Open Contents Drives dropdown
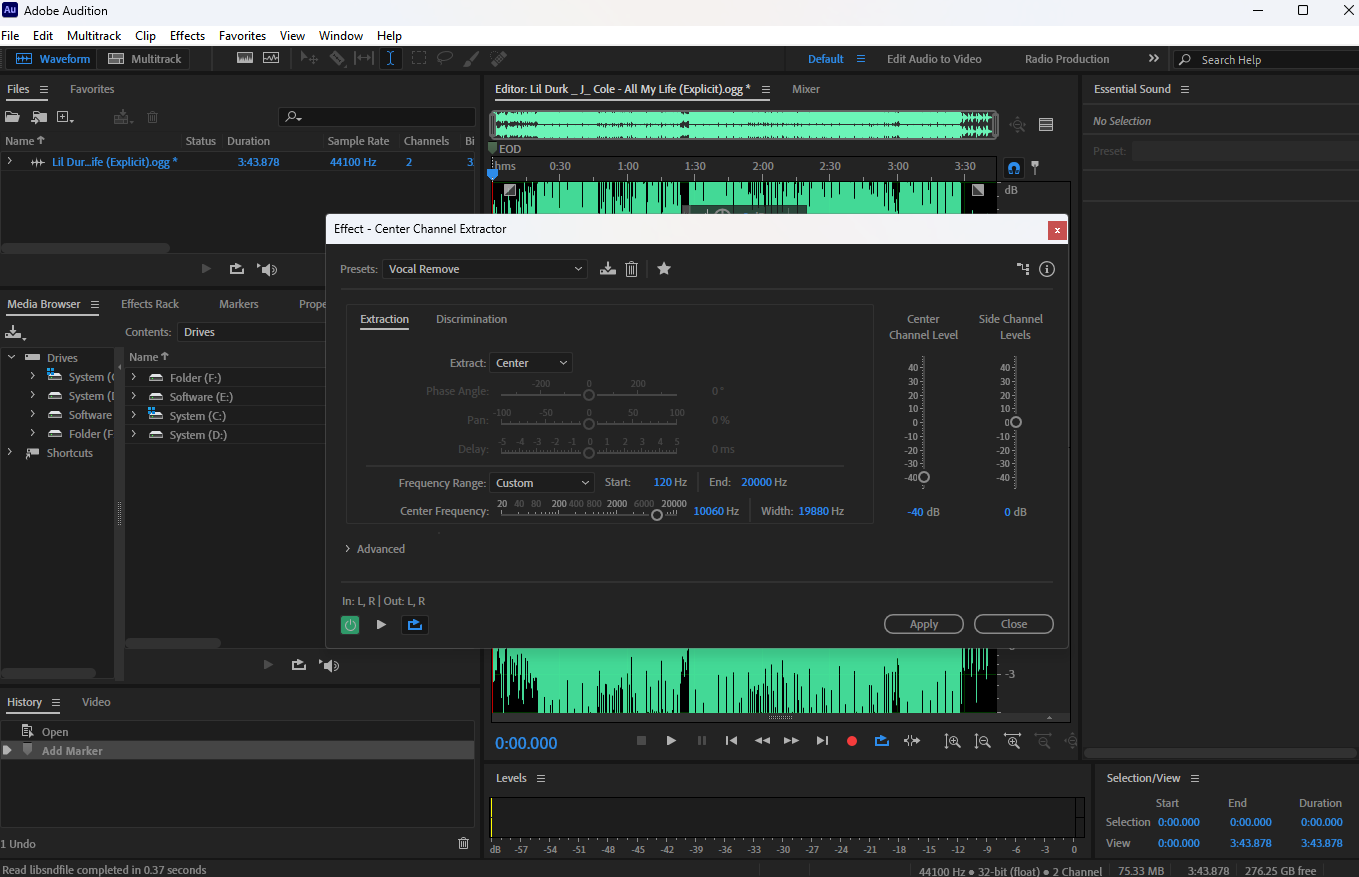Viewport: 1359px width, 877px height. point(252,332)
